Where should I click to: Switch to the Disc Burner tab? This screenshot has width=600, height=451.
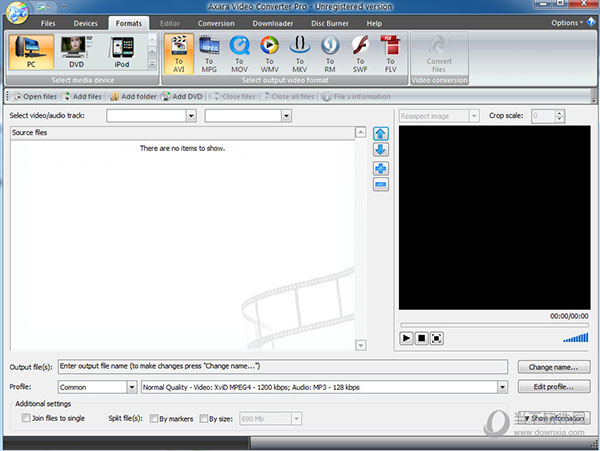[329, 23]
